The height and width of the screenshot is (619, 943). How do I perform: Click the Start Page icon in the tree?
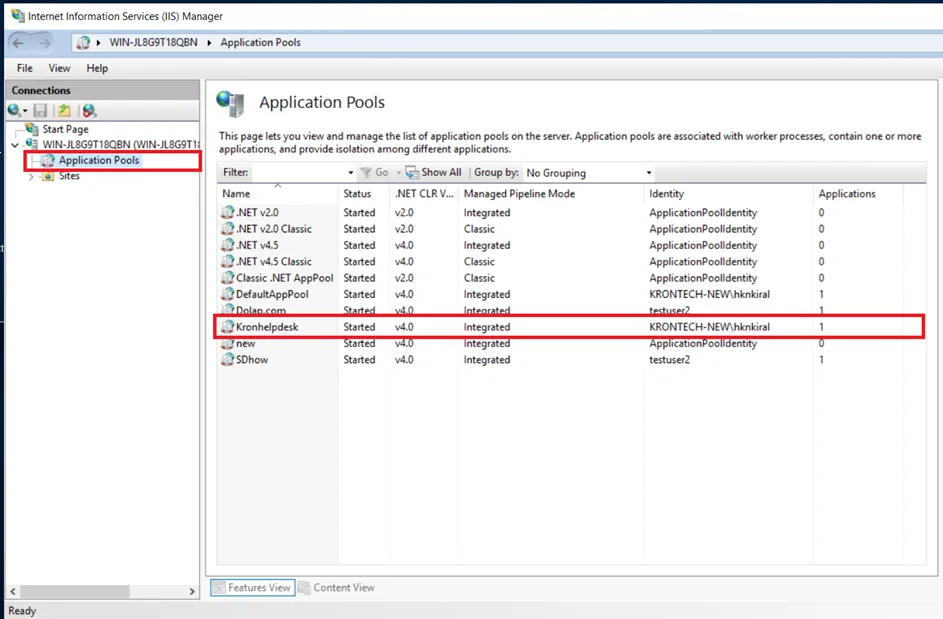(x=32, y=129)
